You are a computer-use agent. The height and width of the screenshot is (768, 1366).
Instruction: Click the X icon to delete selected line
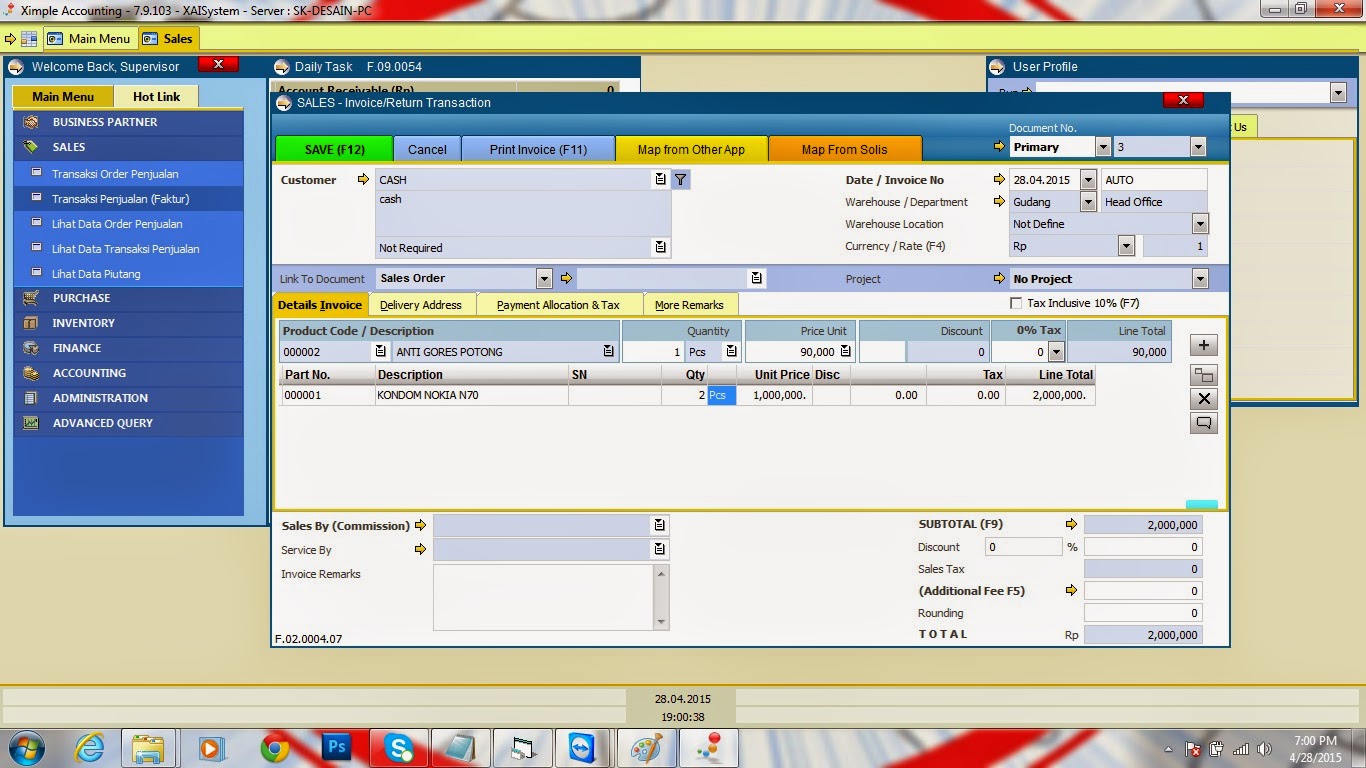coord(1204,398)
